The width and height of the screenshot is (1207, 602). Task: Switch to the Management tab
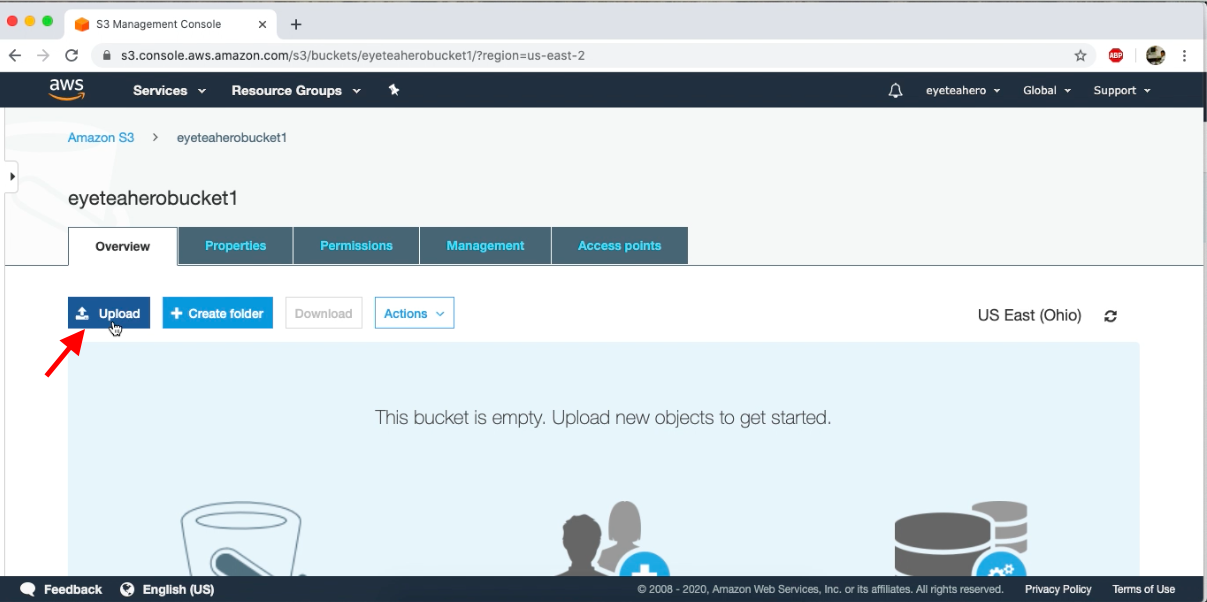pos(485,245)
